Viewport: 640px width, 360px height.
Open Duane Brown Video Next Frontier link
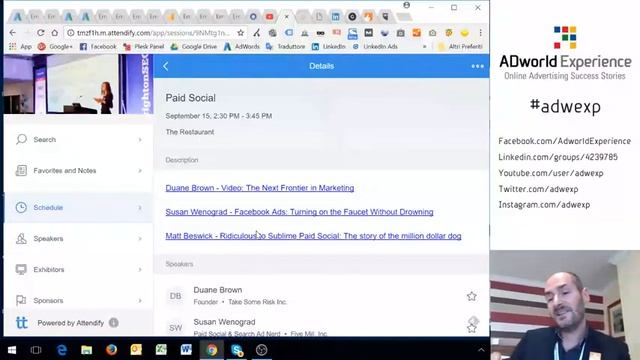click(x=260, y=188)
